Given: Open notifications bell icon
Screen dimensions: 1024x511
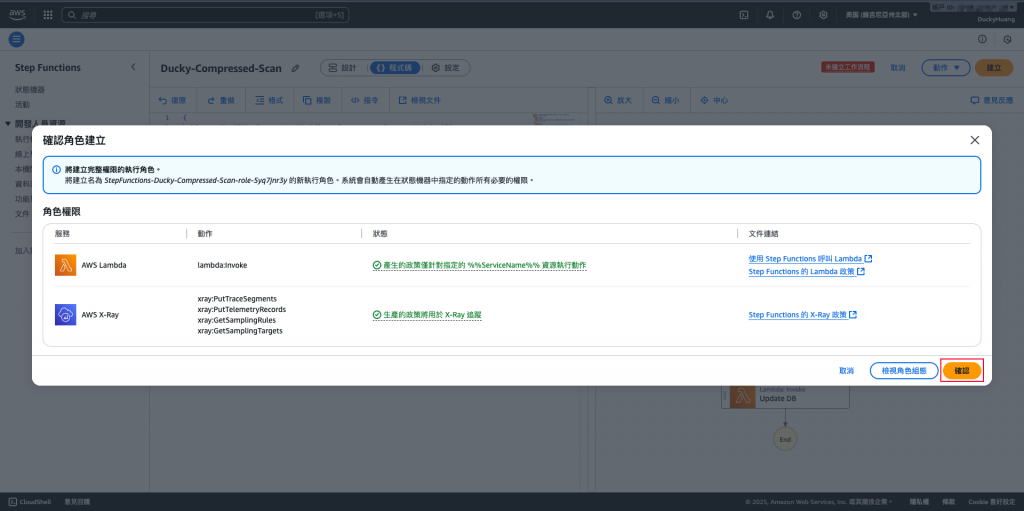Looking at the screenshot, I should click(770, 14).
